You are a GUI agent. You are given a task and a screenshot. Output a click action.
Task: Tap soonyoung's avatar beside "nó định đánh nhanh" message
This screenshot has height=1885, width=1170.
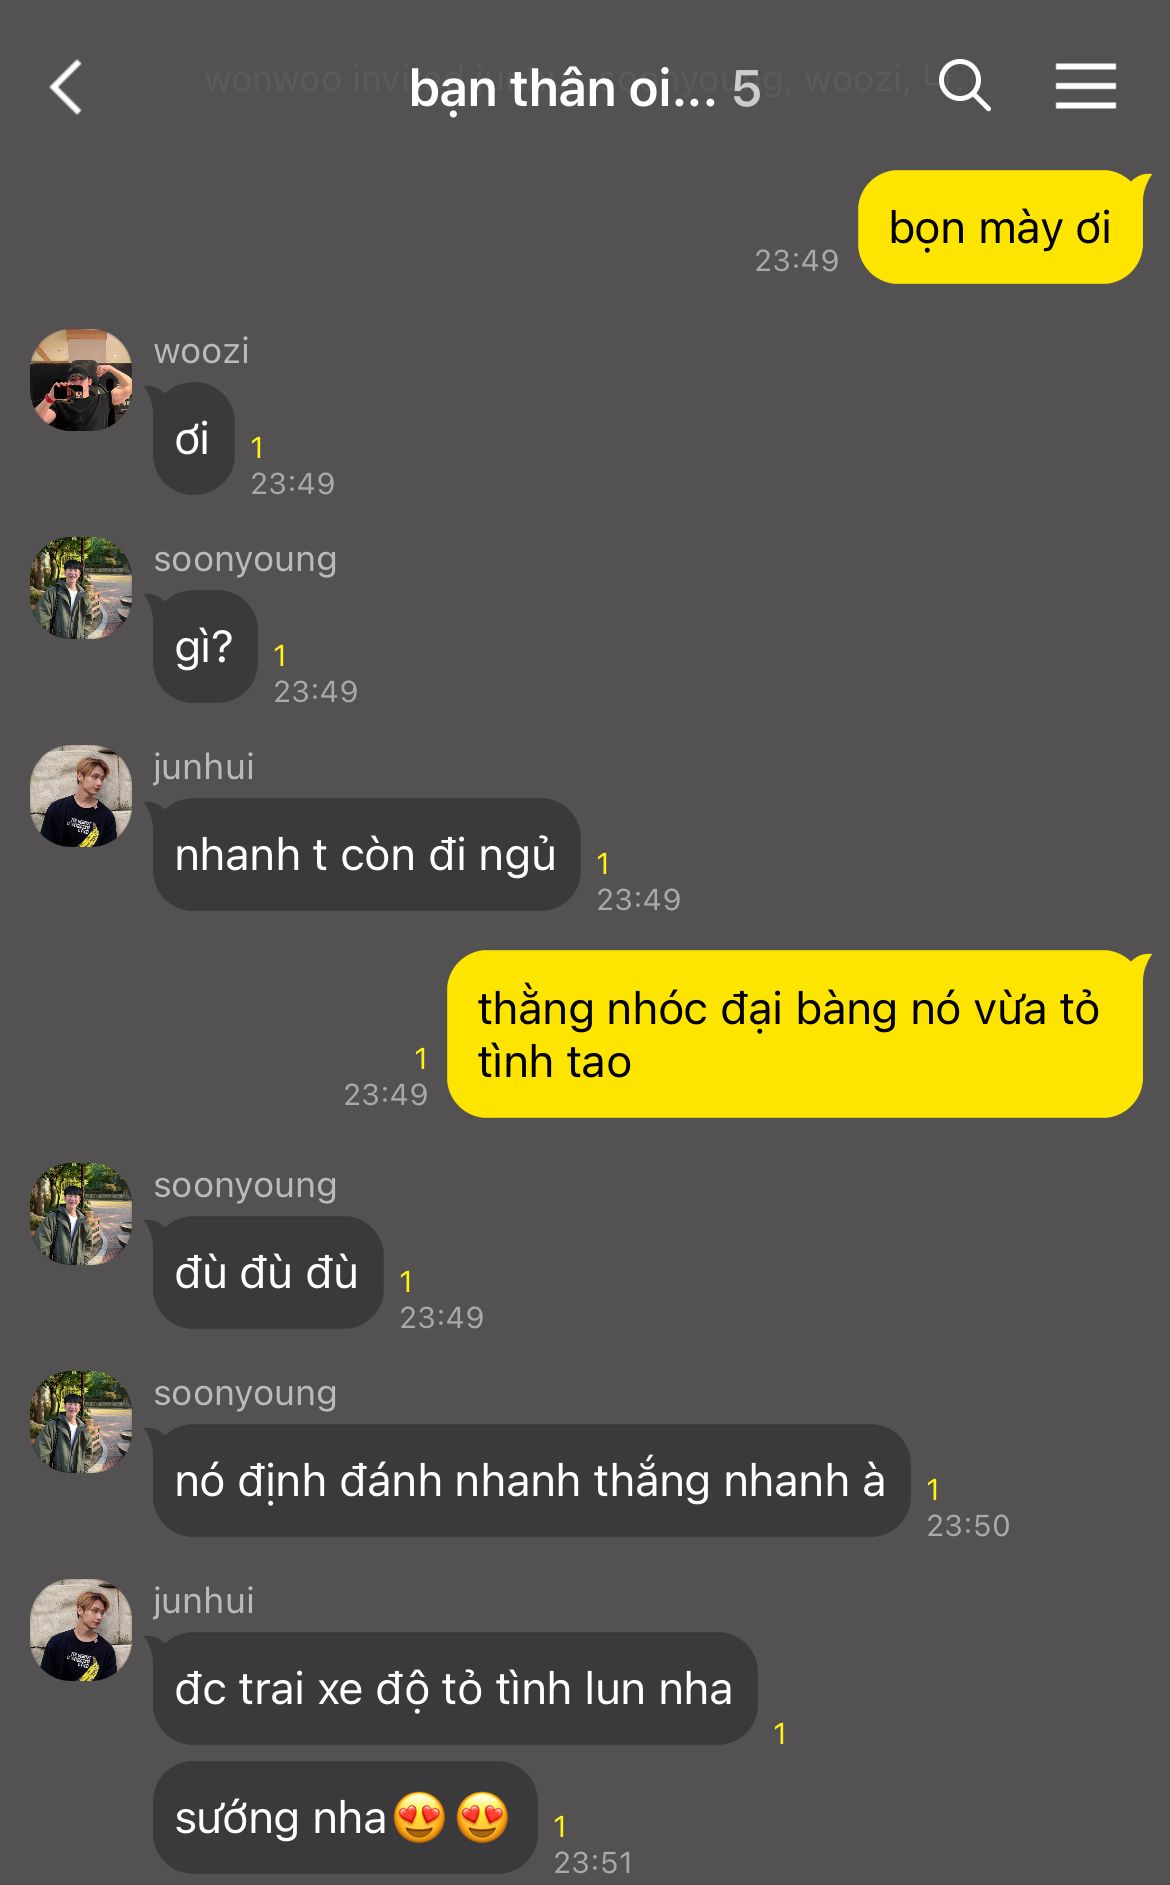81,1422
